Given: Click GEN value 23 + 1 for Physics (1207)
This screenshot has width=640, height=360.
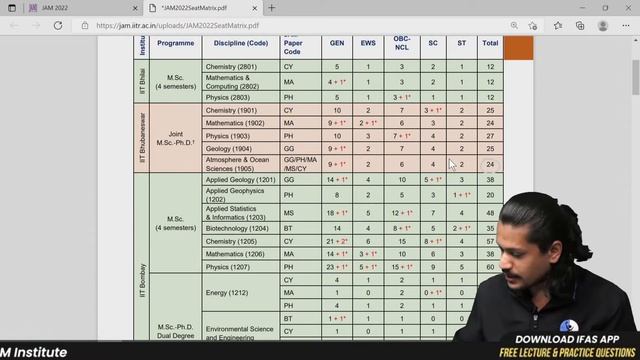Looking at the screenshot, I should click(x=337, y=267).
